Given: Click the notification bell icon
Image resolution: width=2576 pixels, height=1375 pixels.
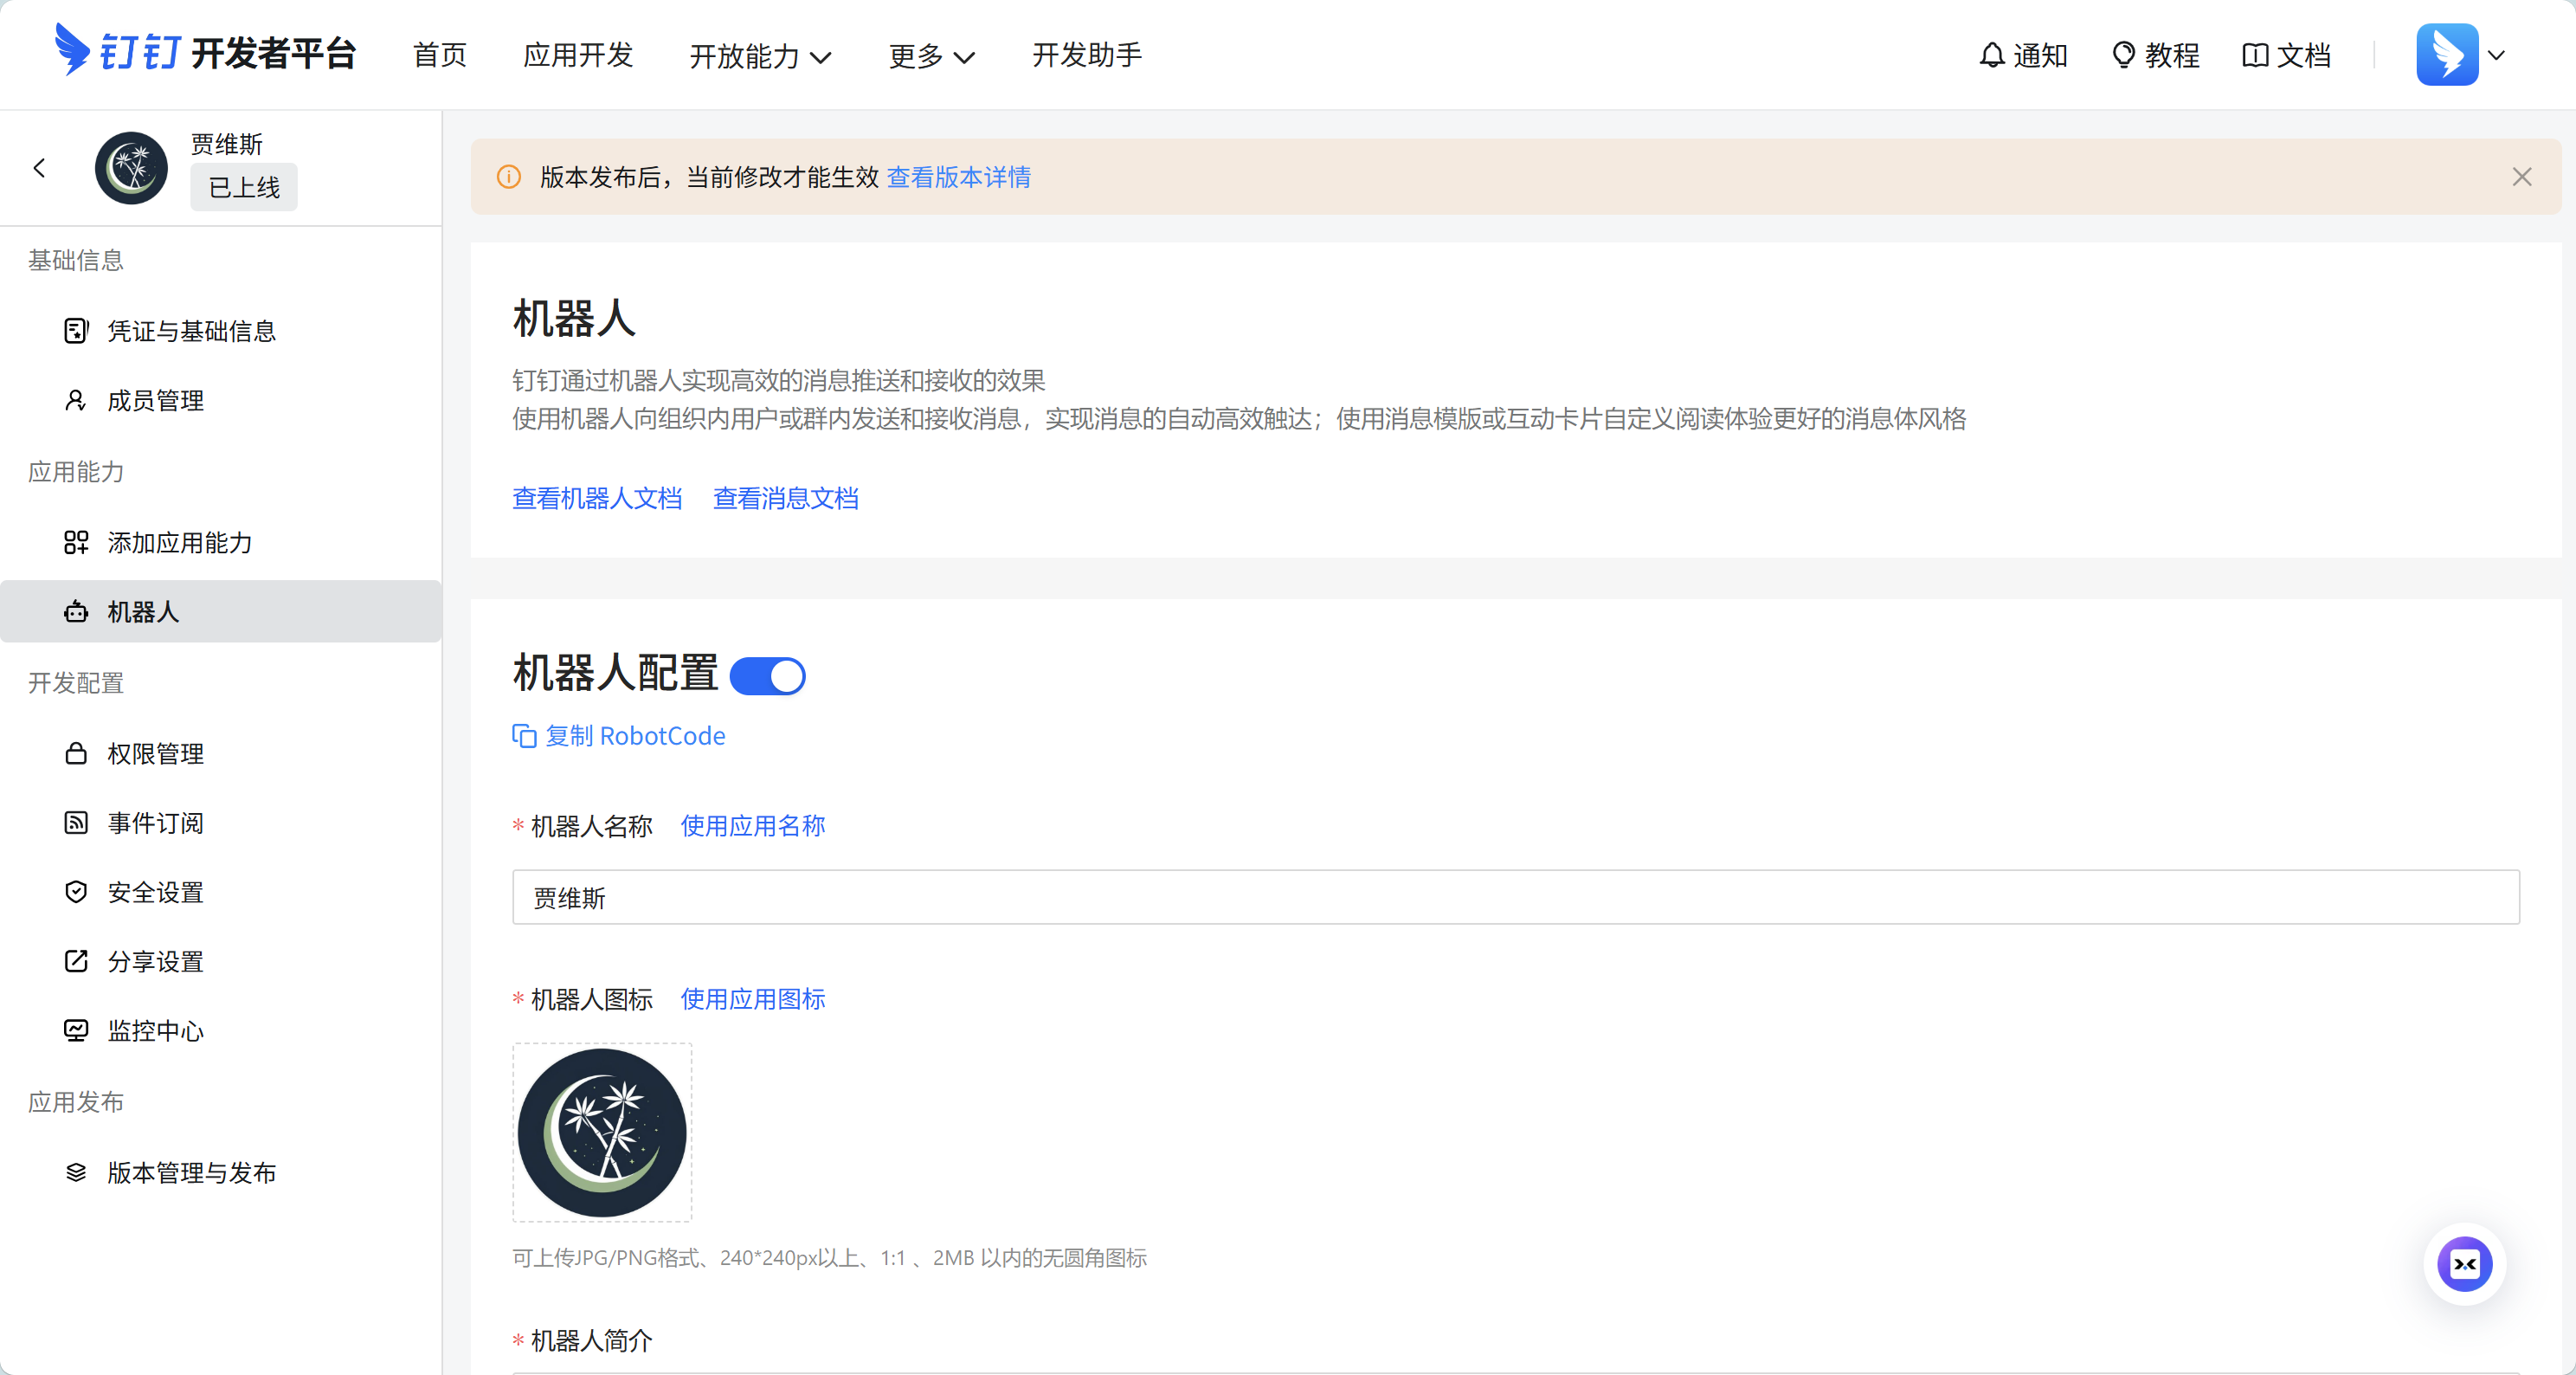Looking at the screenshot, I should click(1991, 55).
